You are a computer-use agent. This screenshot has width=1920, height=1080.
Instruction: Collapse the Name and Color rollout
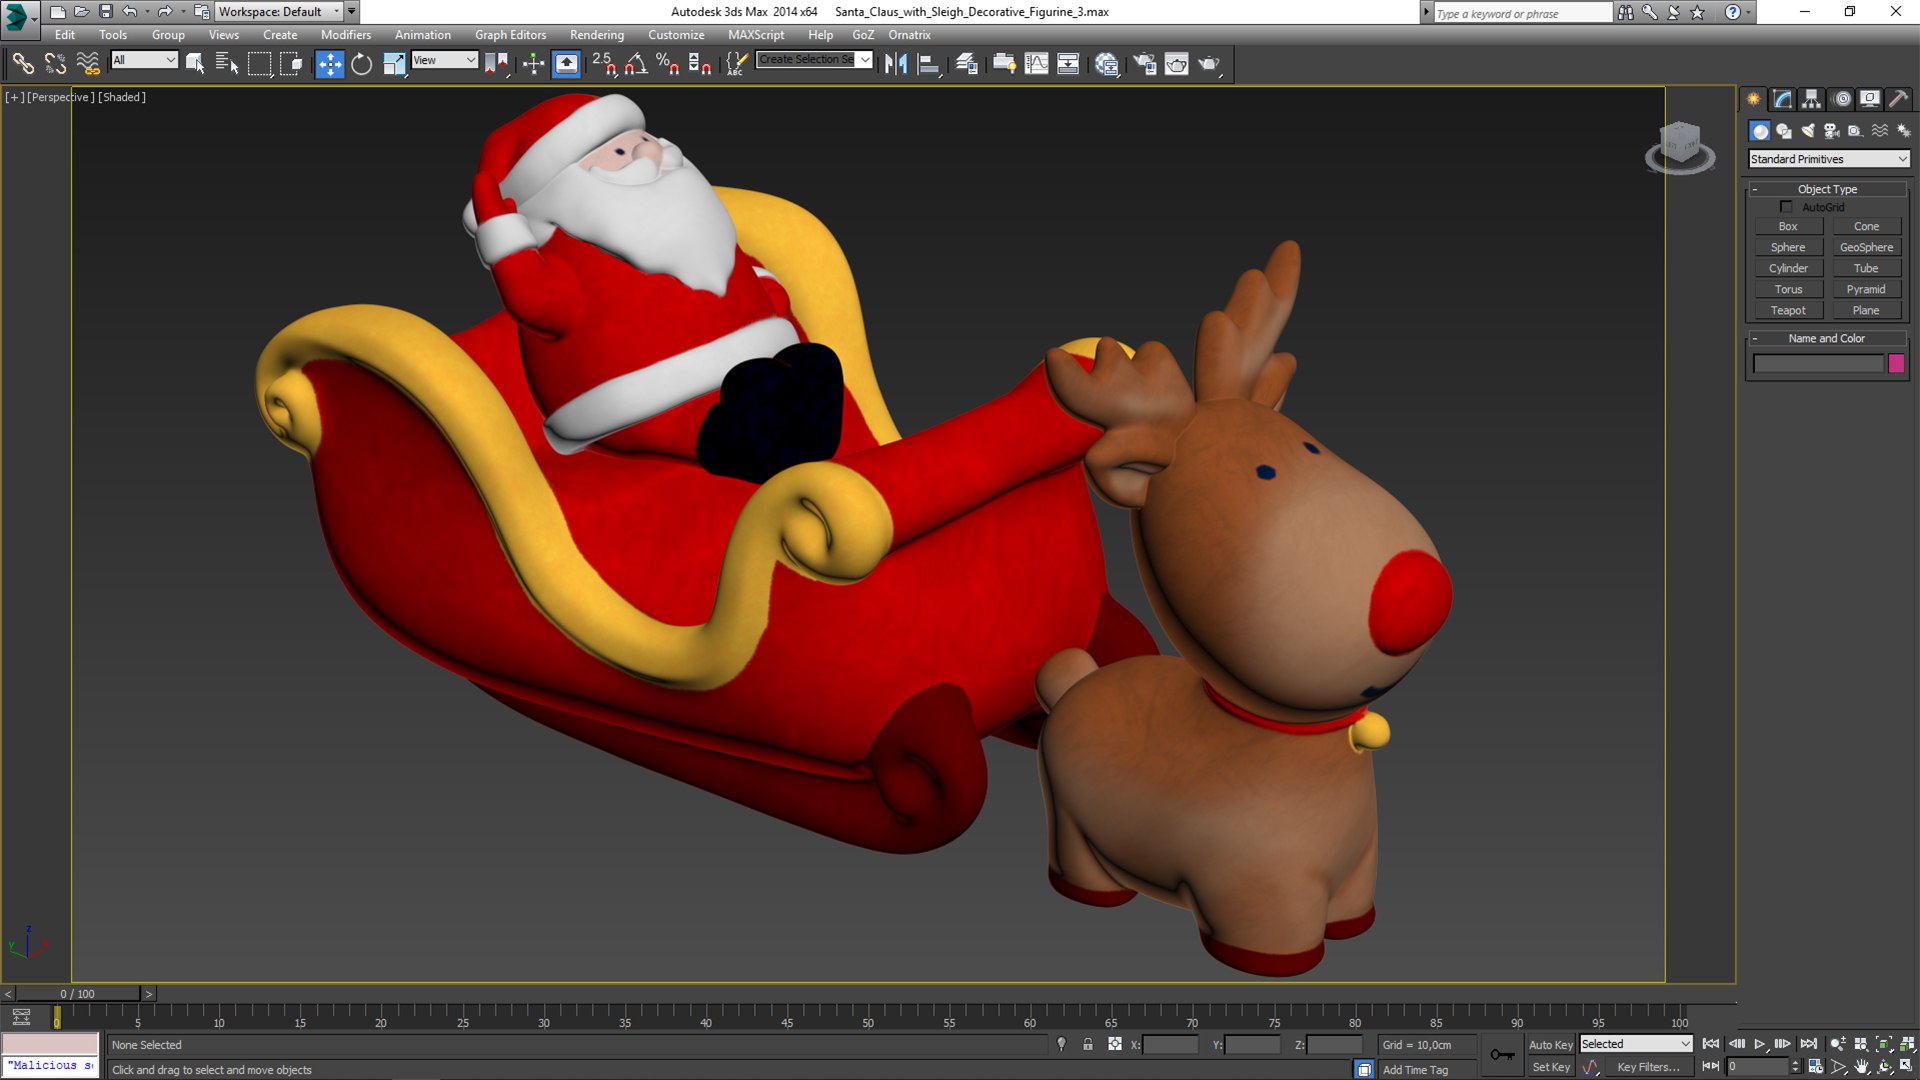pos(1827,338)
